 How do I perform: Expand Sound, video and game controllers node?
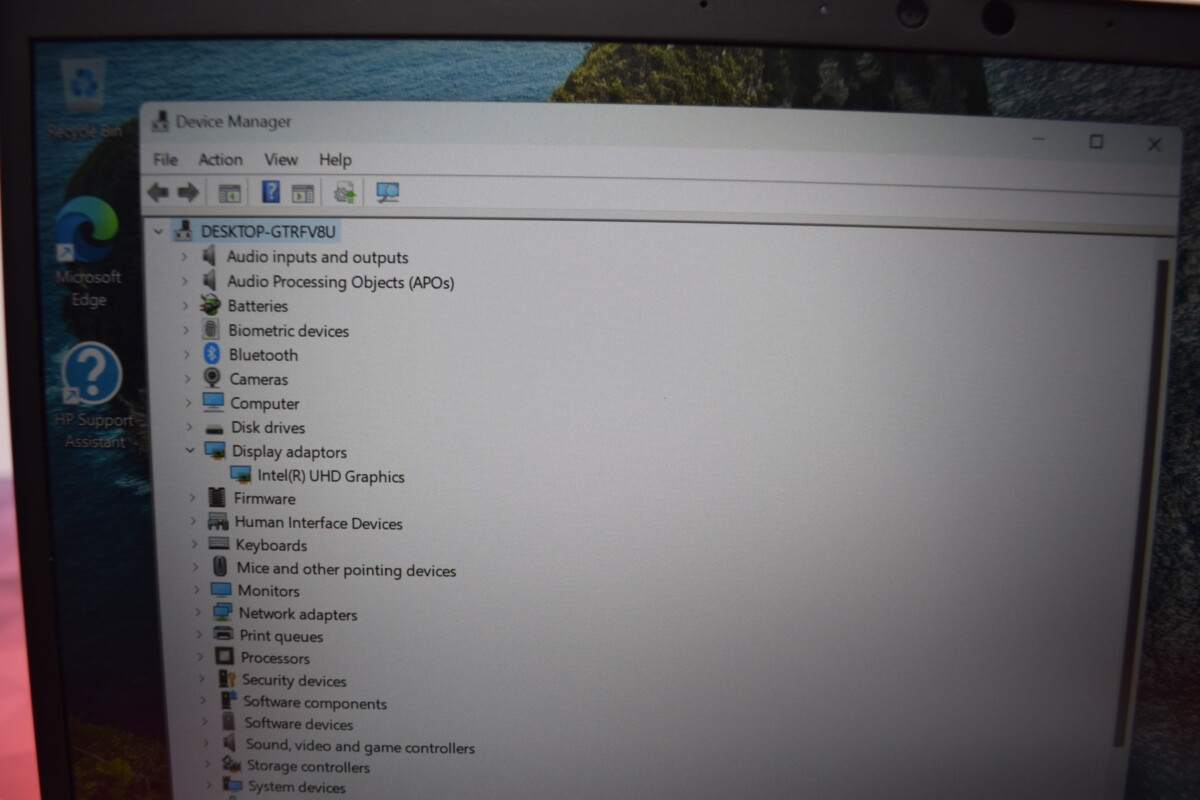pos(206,744)
